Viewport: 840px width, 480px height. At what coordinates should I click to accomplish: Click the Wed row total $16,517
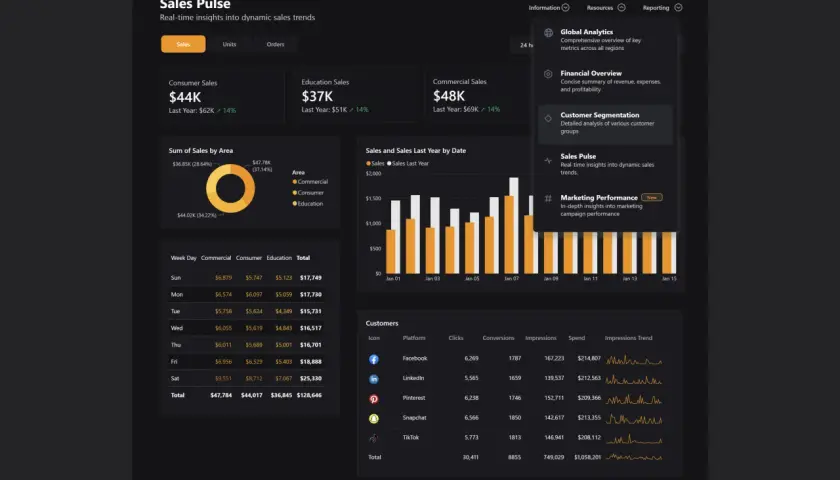pos(311,328)
